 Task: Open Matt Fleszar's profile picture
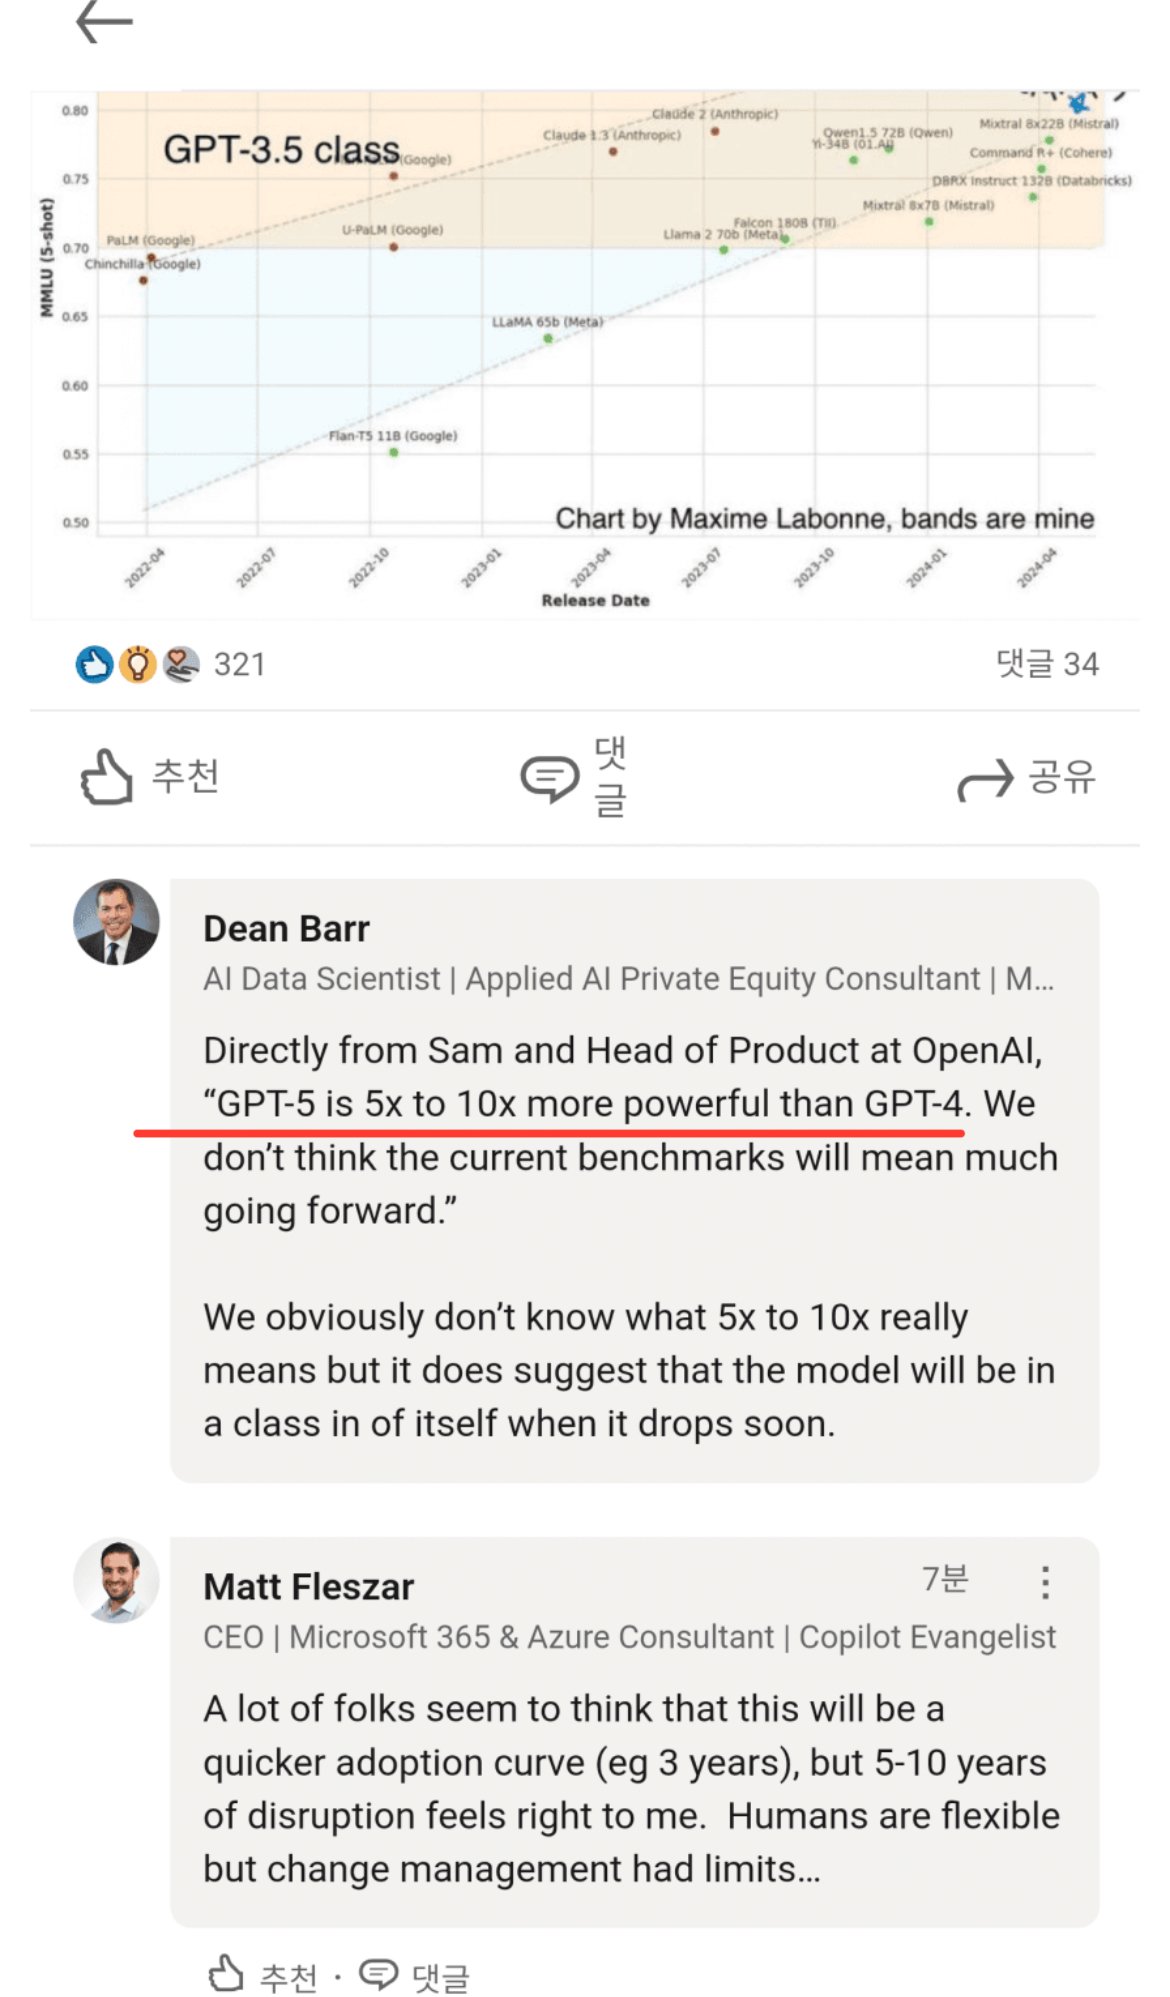pyautogui.click(x=116, y=1580)
